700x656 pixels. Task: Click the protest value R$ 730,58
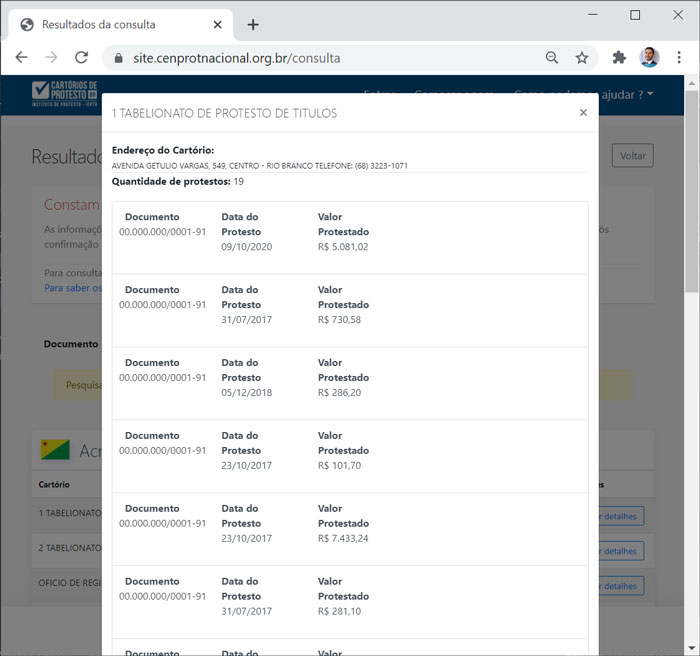click(x=339, y=319)
